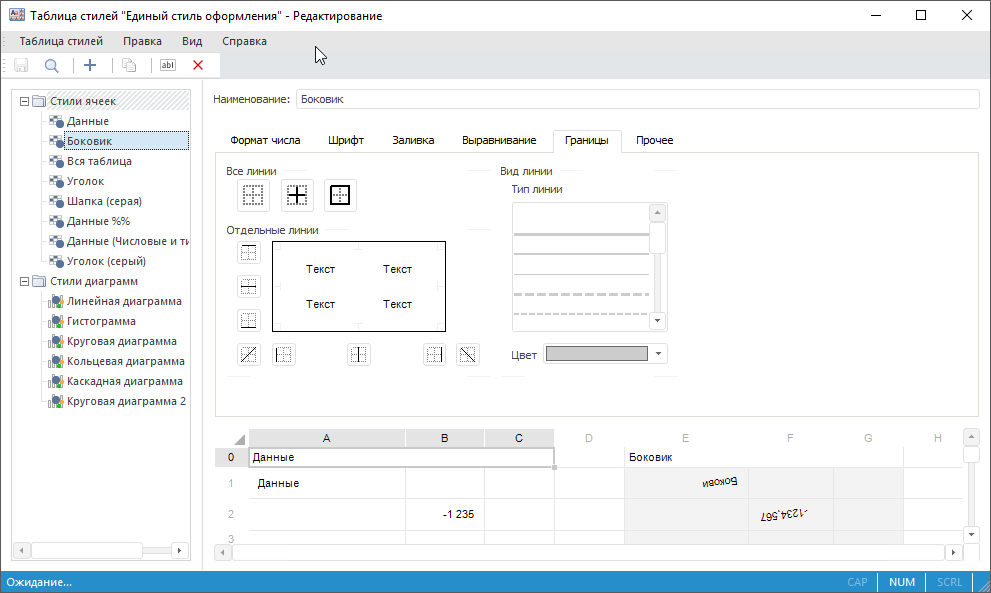Click the grey Цвет color swatch
The height and width of the screenshot is (593, 991).
597,354
